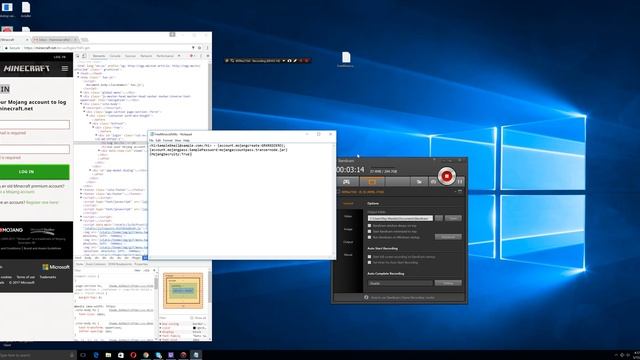Open the About tab in Bandicam sidebar
Screen dimensions: 640x360
click(x=348, y=255)
